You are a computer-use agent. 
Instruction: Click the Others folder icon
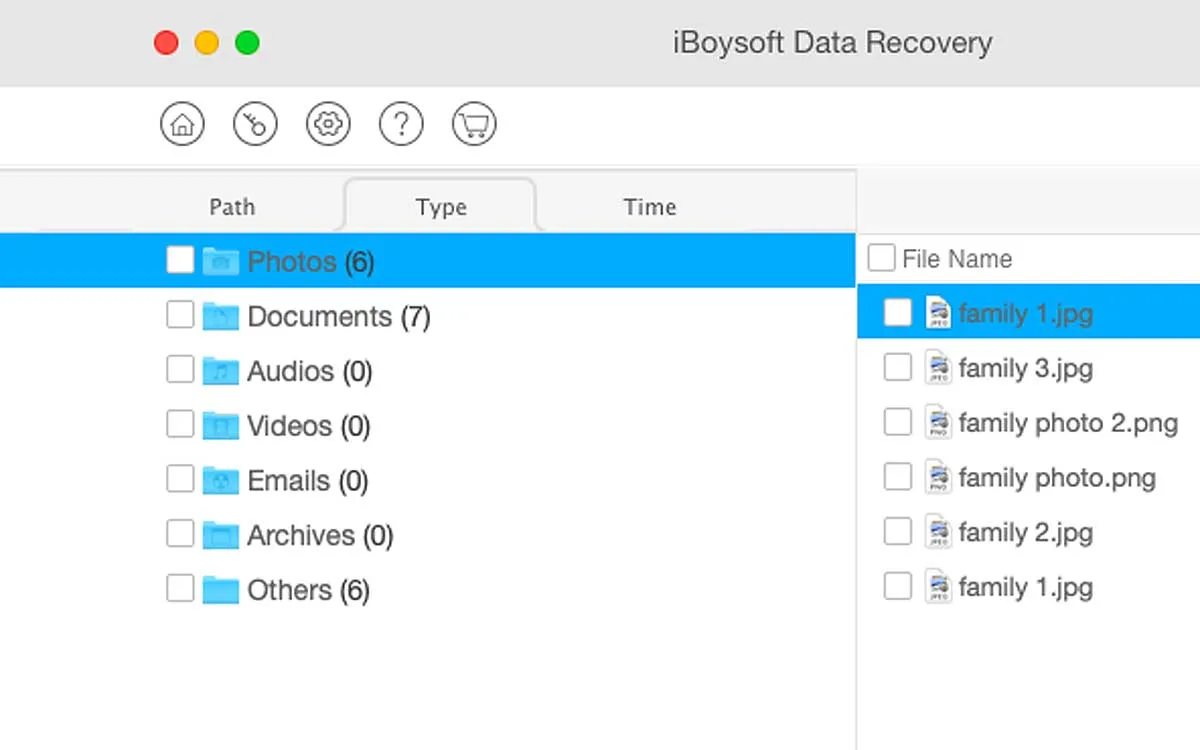click(220, 590)
